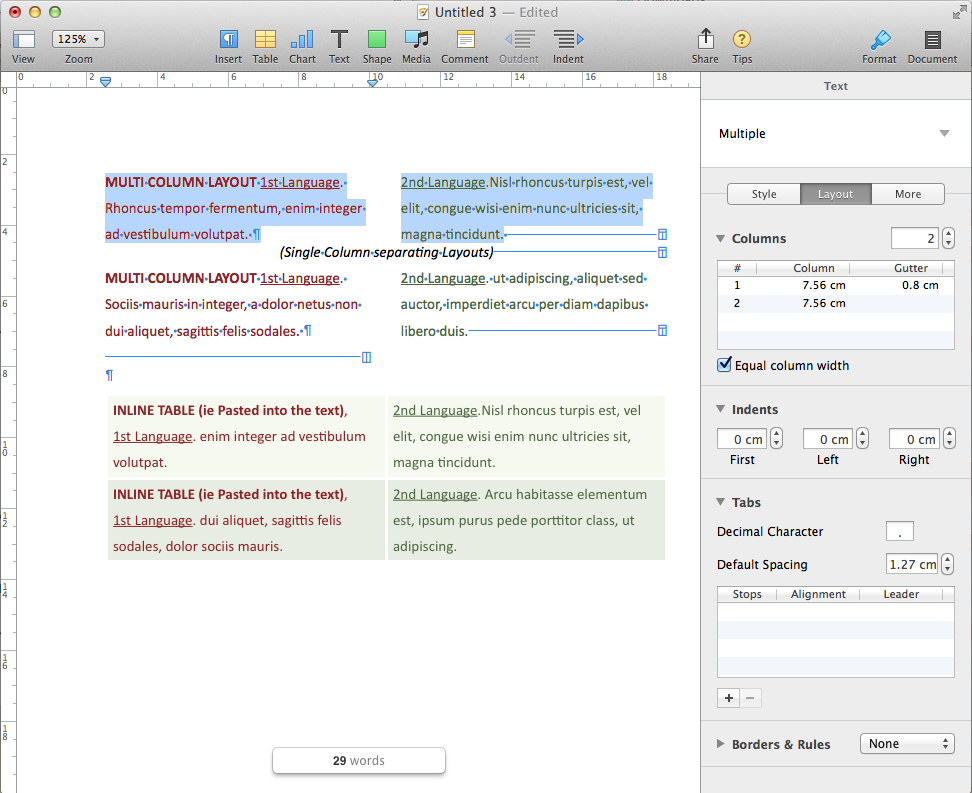Insert a Comment via toolbar icon

coord(465,40)
